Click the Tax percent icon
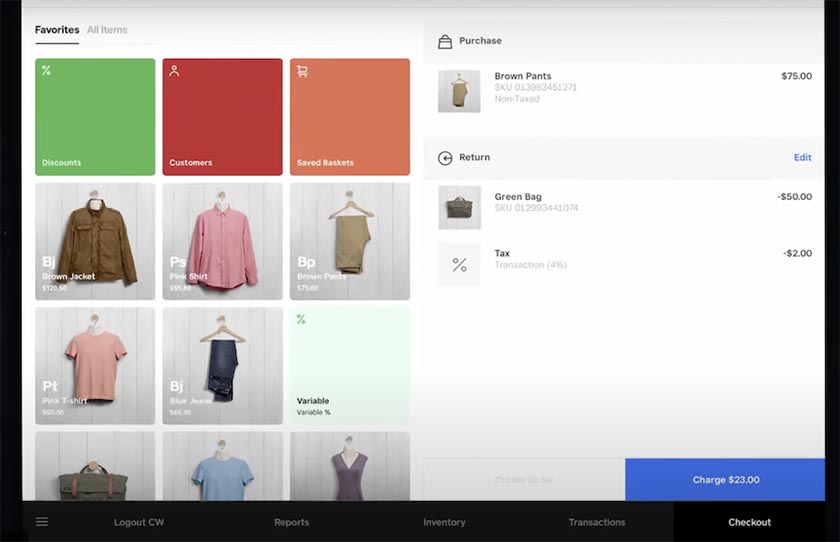 (459, 265)
